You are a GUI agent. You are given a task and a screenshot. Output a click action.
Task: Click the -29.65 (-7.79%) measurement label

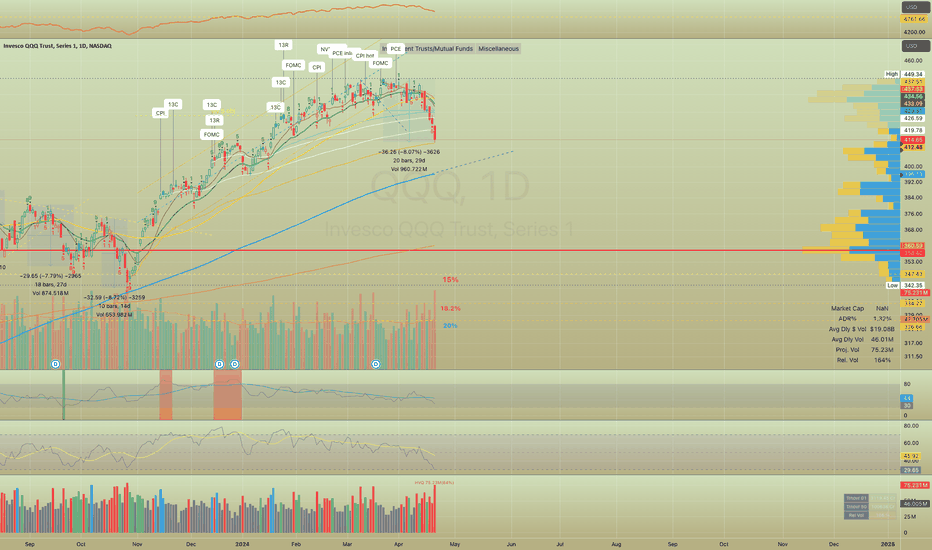coord(50,276)
